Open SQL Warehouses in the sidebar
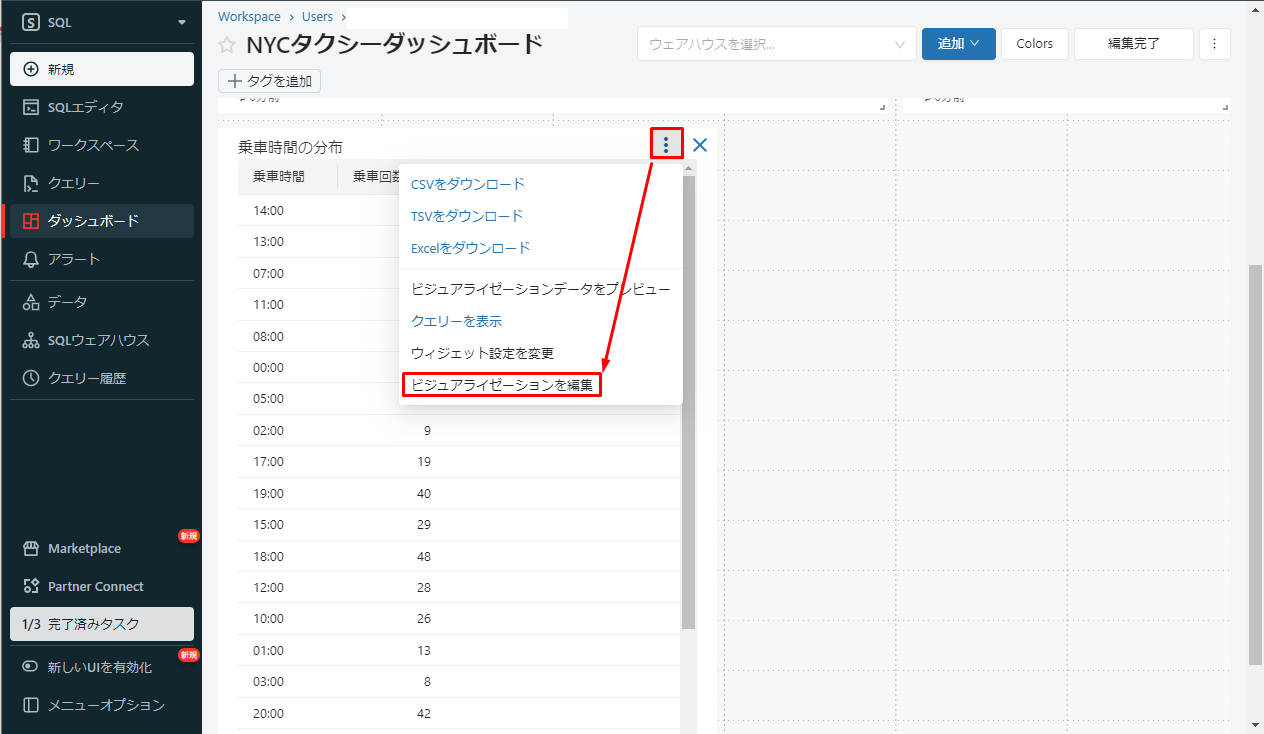The width and height of the screenshot is (1264, 734). click(x=98, y=340)
